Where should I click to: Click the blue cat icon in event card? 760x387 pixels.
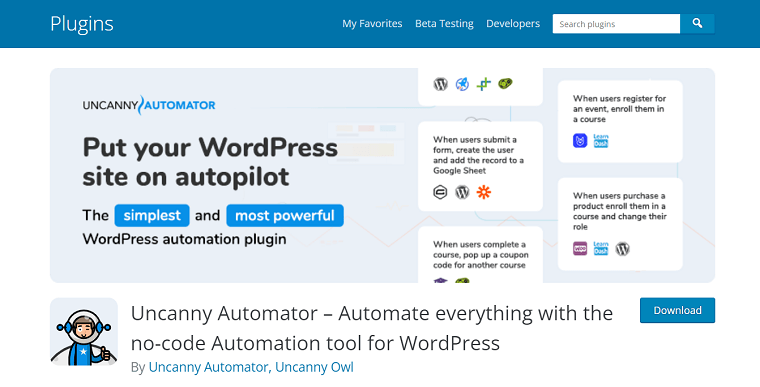[580, 141]
